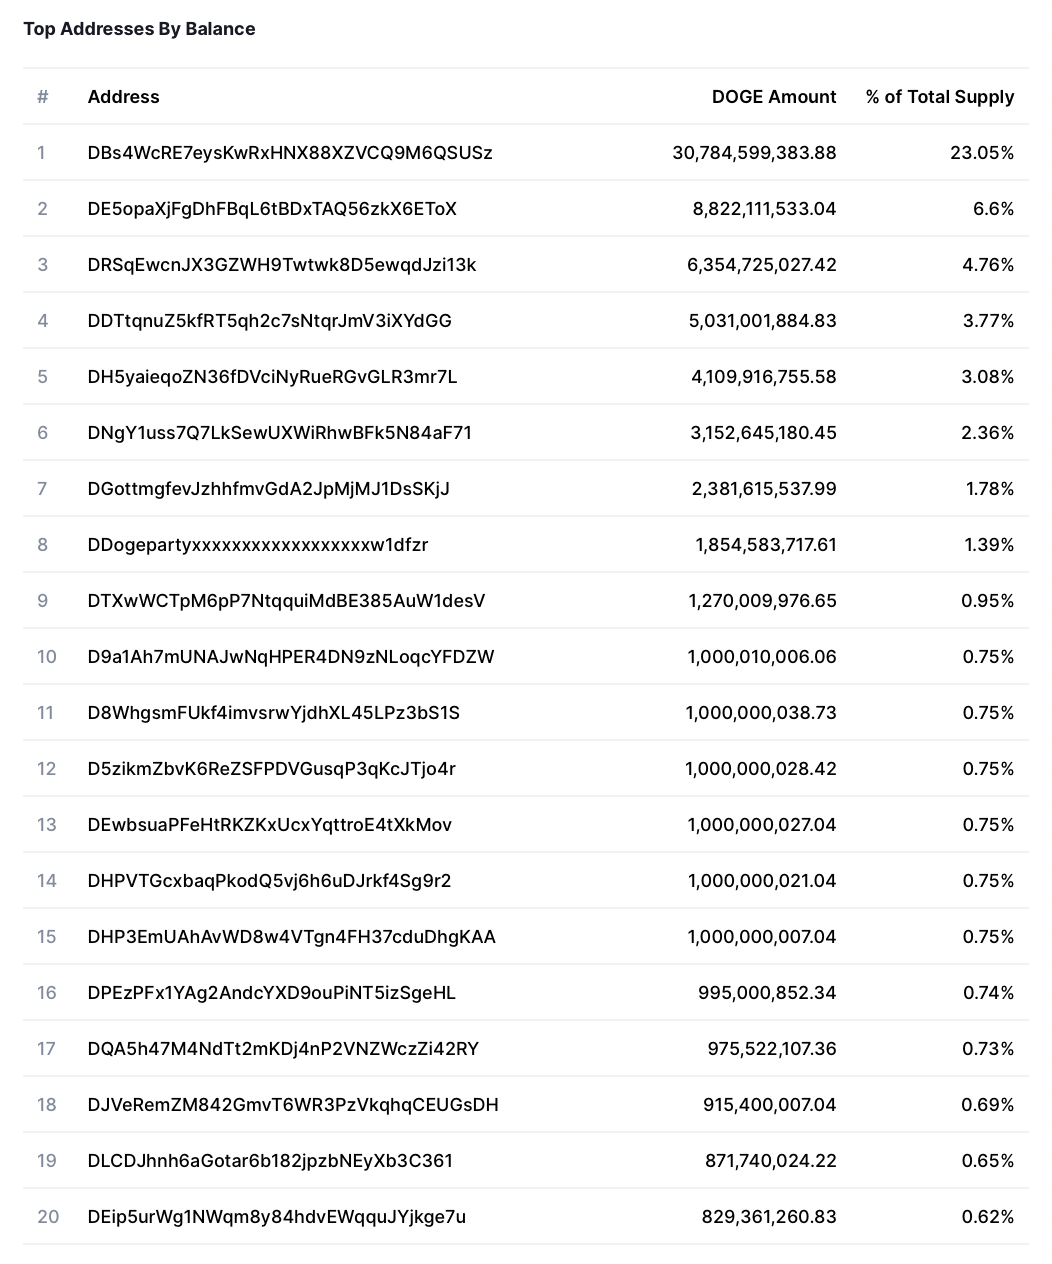
Task: Click the address starting with DPEzPFx1YAg2
Action: tap(272, 993)
